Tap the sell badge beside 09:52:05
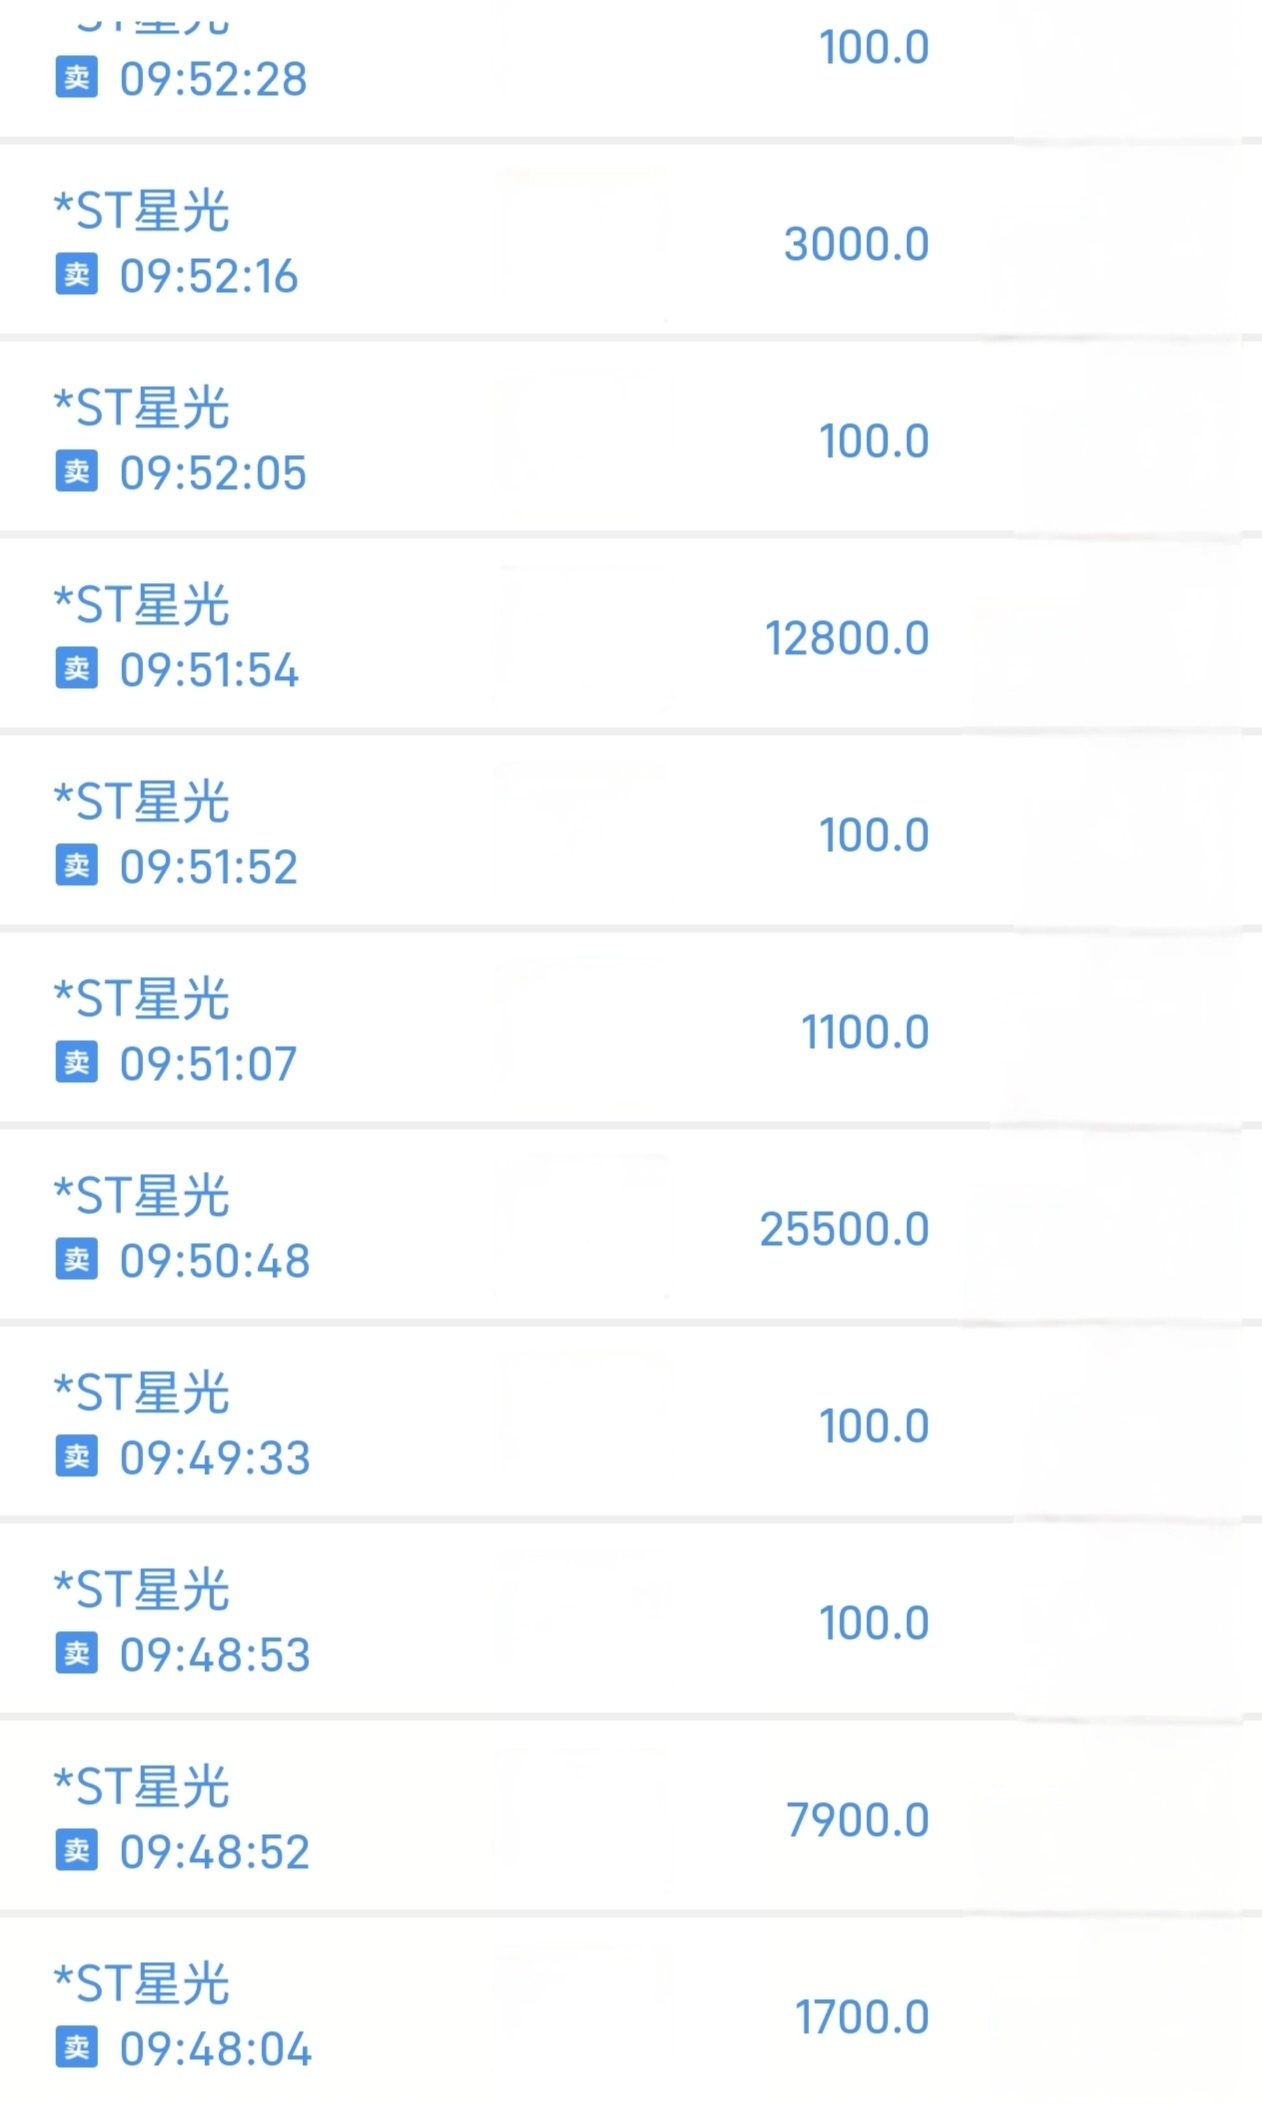The image size is (1262, 2104). pos(77,471)
